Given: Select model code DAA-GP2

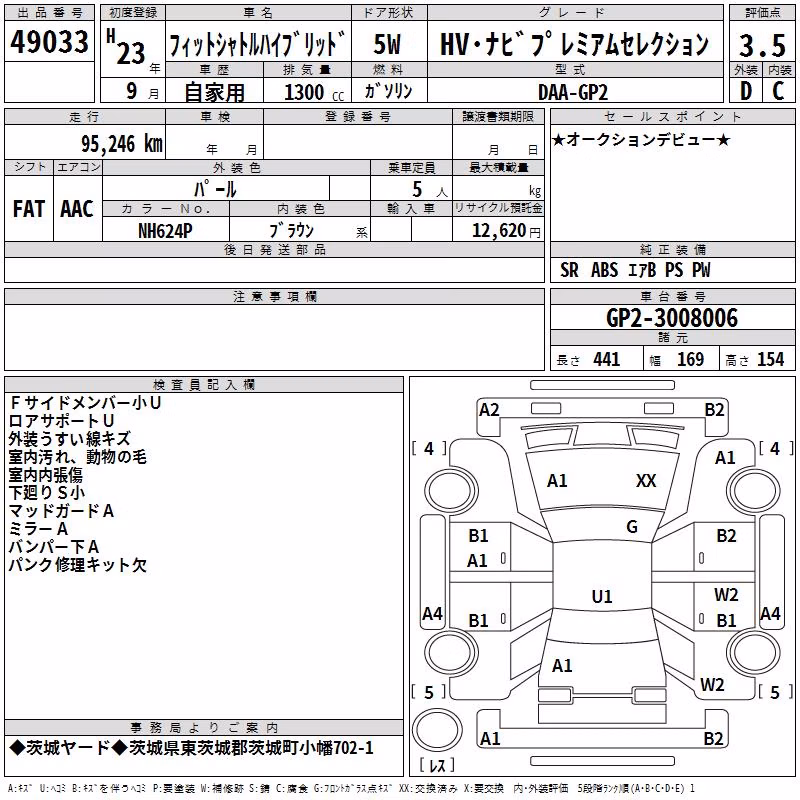Looking at the screenshot, I should pos(573,92).
